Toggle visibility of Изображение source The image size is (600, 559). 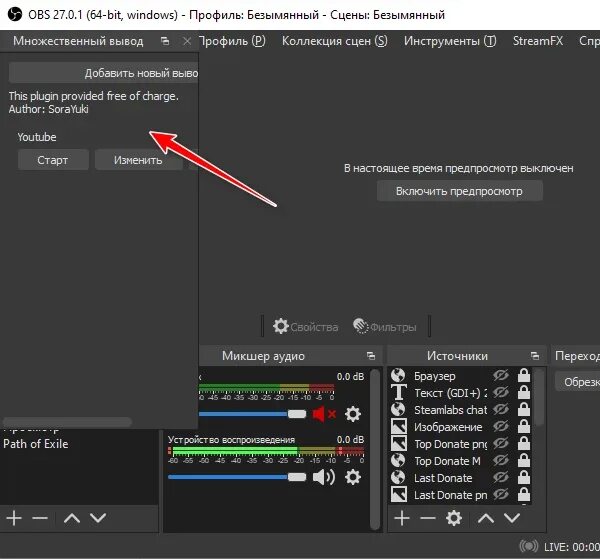point(501,426)
